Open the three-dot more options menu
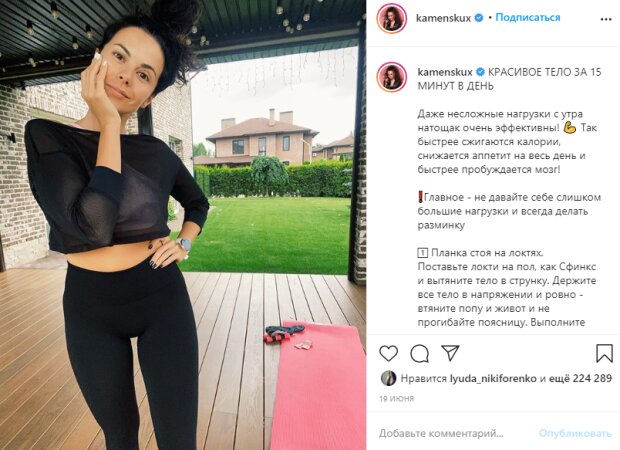This screenshot has width=620, height=450. [x=606, y=19]
